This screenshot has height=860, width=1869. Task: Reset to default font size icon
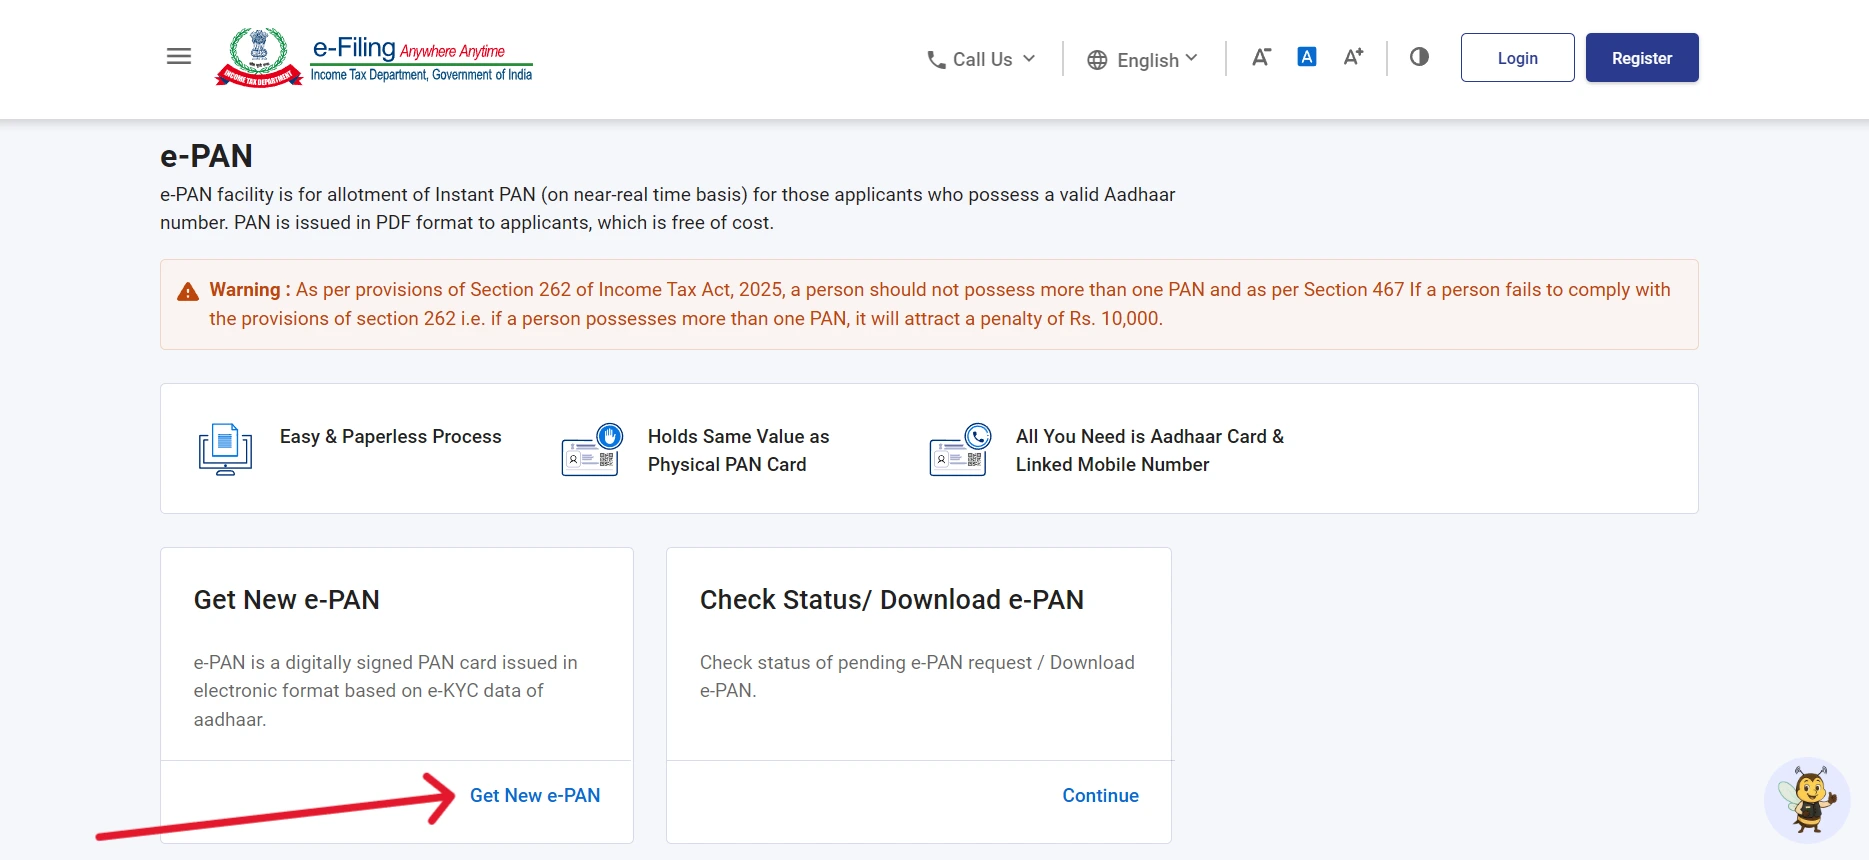click(x=1306, y=57)
